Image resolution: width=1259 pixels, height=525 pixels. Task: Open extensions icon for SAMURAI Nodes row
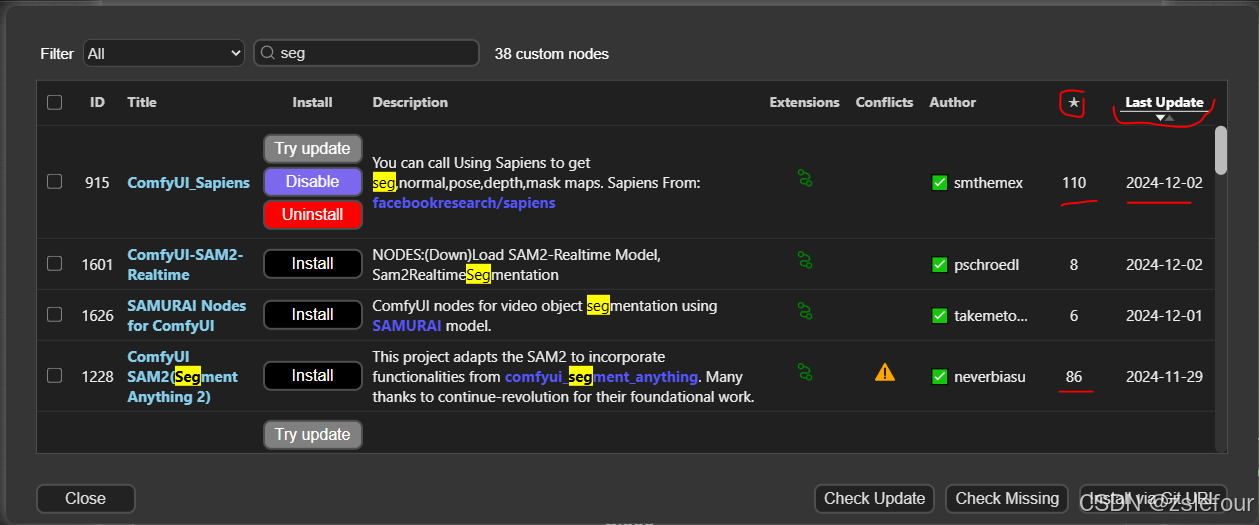tap(804, 311)
